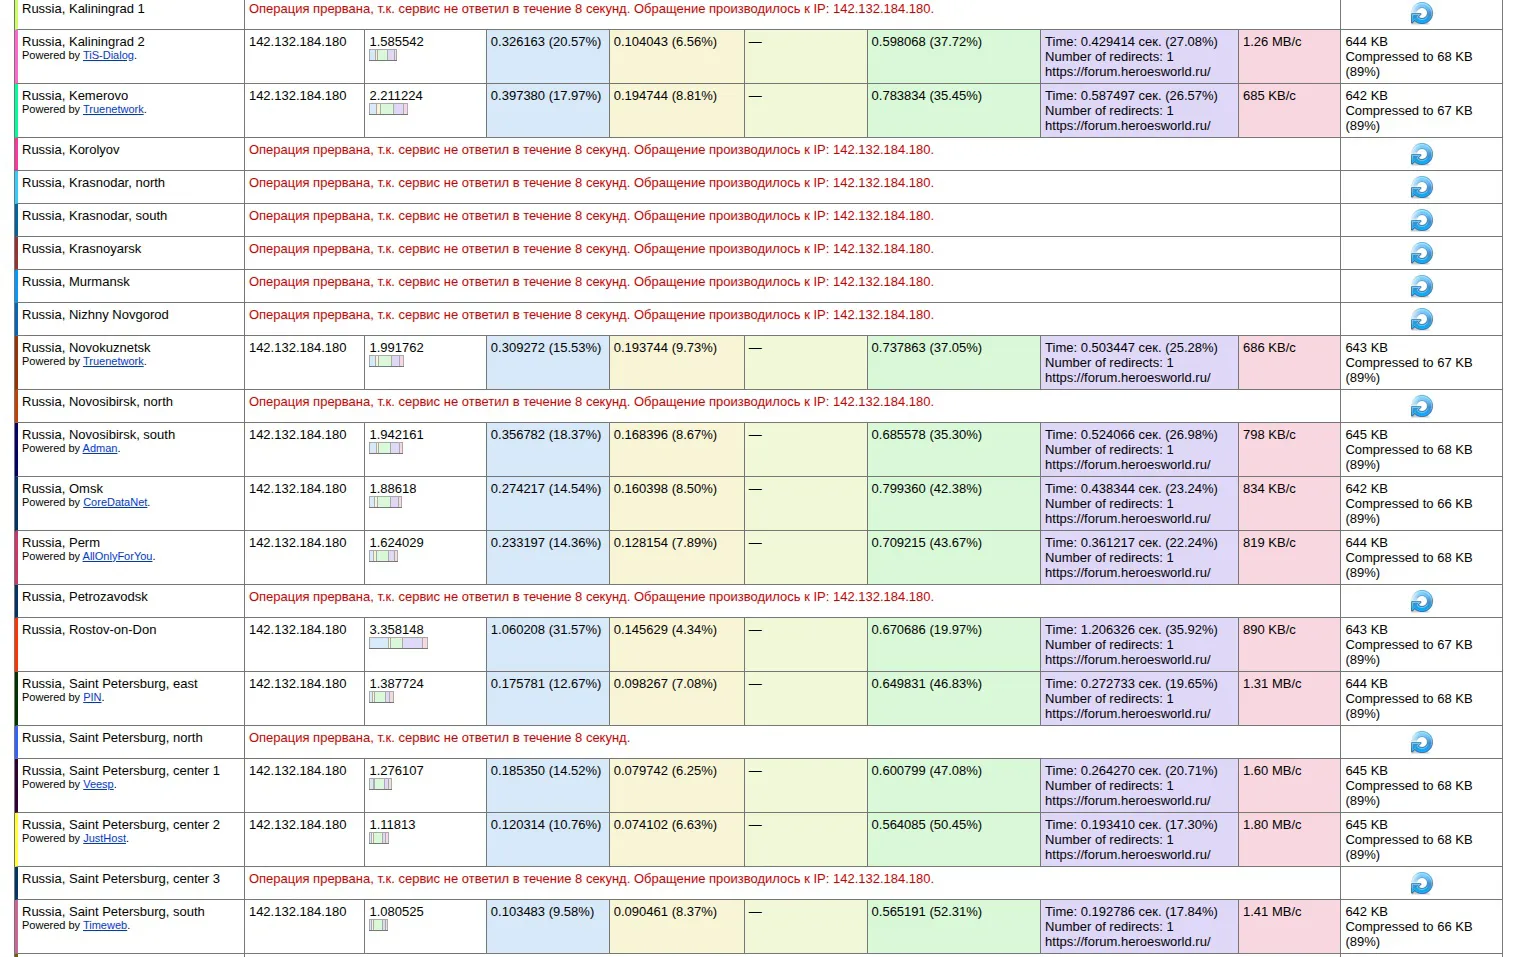Click the PIN provider link
The height and width of the screenshot is (957, 1513).
(x=92, y=698)
